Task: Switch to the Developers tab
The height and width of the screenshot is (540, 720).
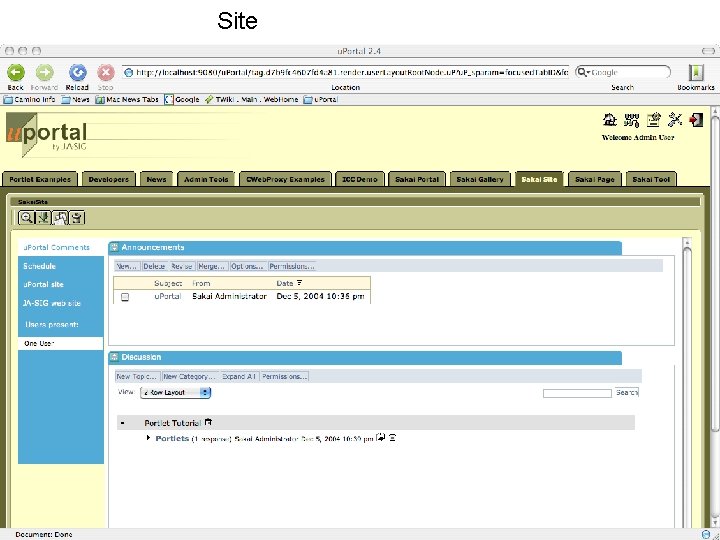Action: (109, 180)
